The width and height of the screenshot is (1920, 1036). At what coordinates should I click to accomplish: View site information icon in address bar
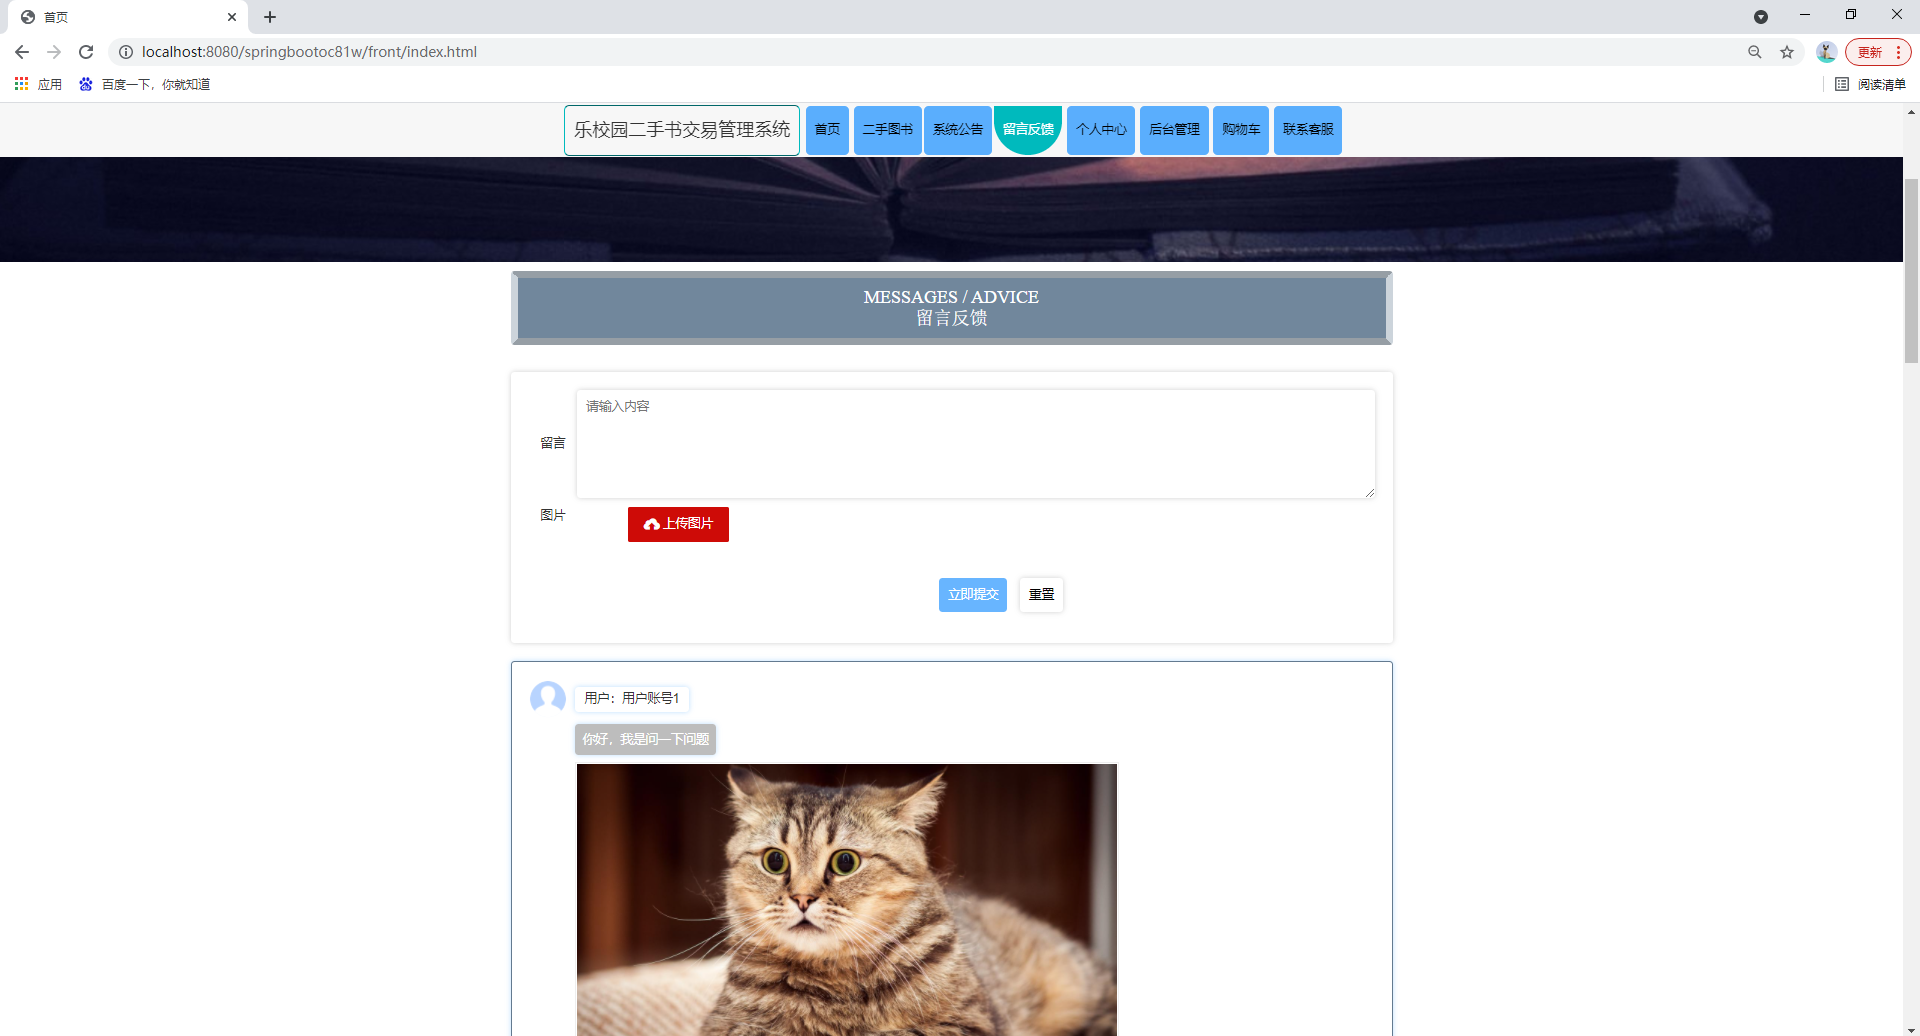click(x=126, y=52)
